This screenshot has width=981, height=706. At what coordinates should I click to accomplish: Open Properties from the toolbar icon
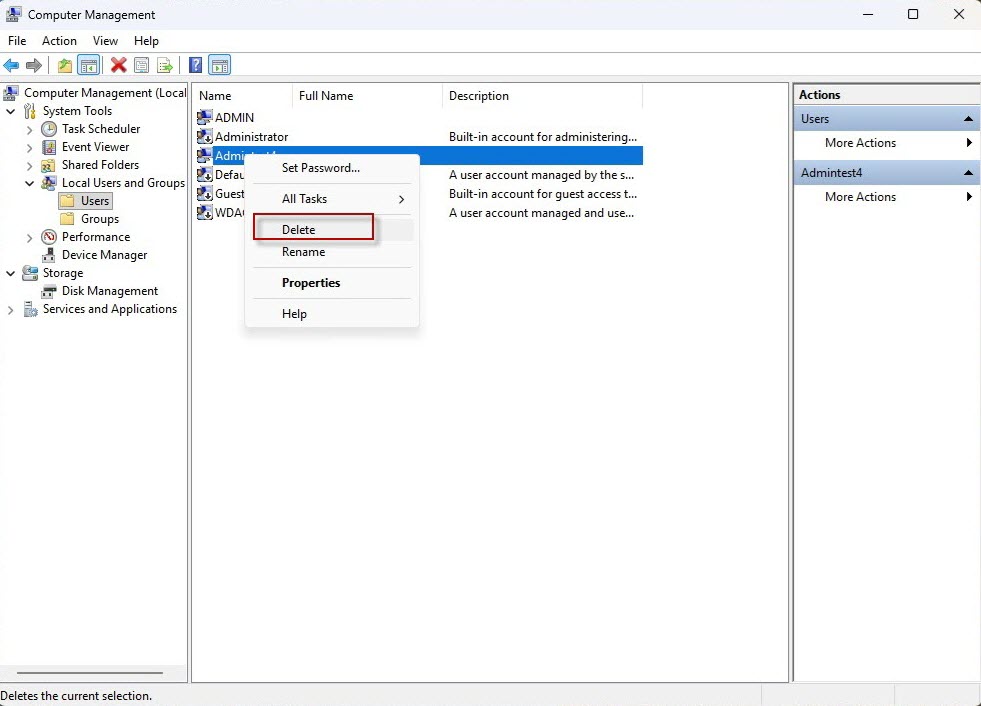pyautogui.click(x=142, y=65)
